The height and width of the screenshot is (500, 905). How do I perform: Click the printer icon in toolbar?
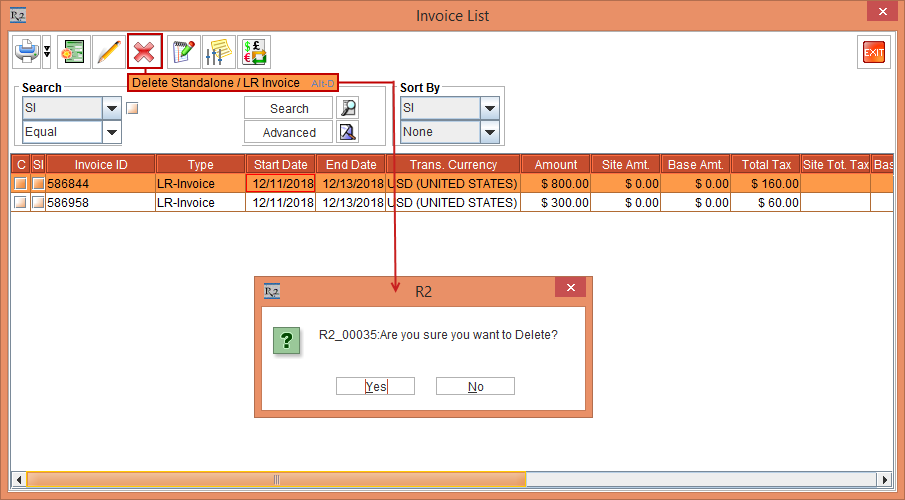point(26,51)
